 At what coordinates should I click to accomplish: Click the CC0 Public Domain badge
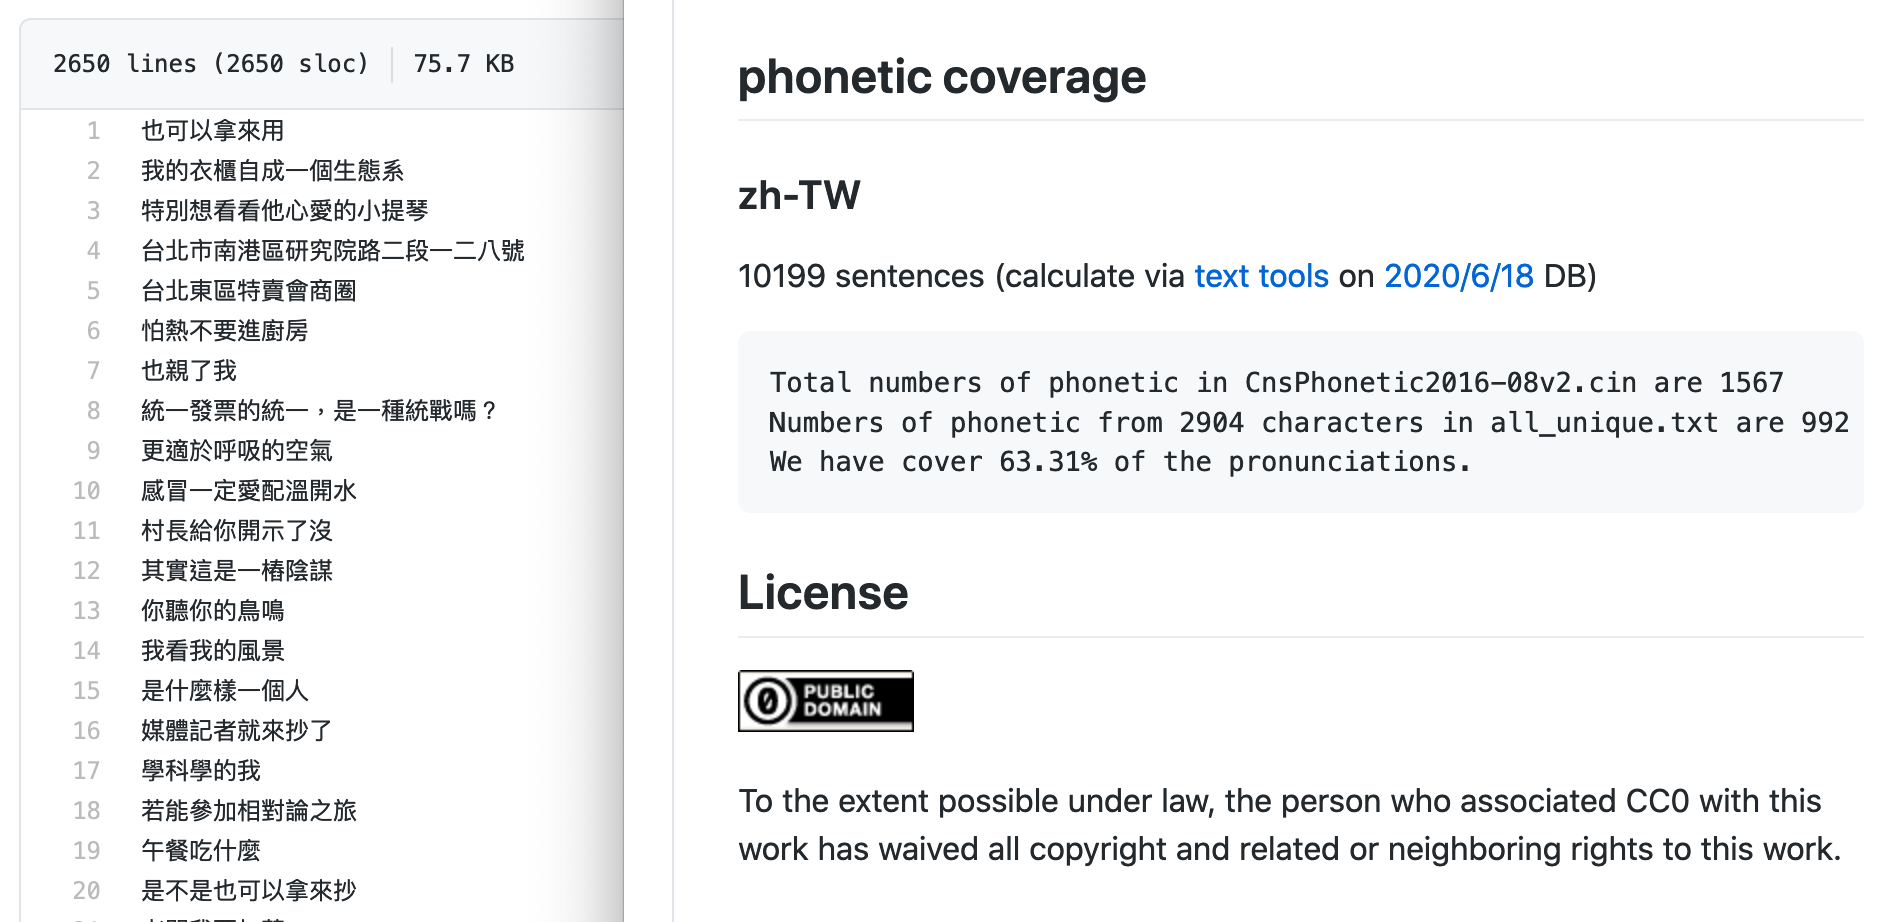[825, 701]
